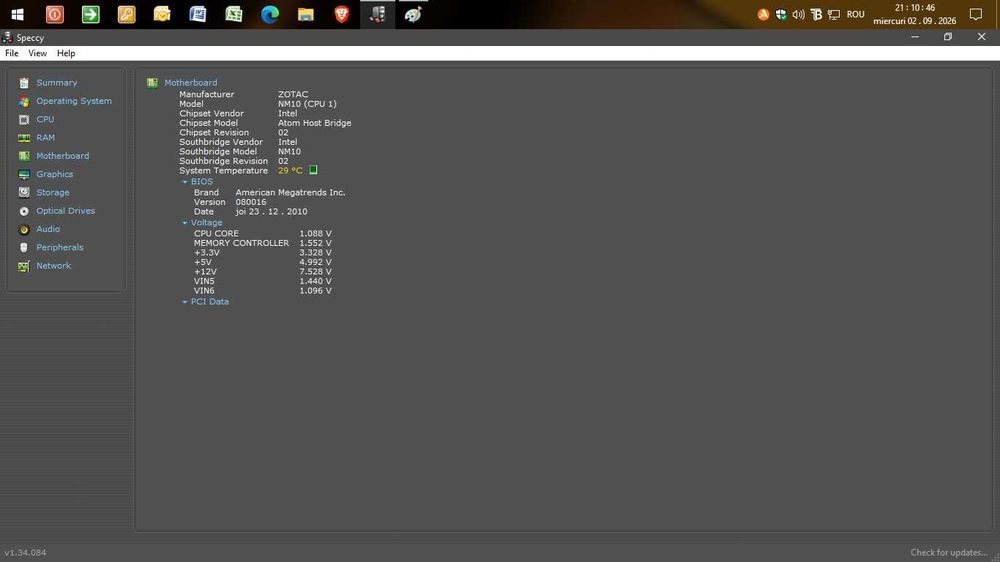The image size is (1000, 562).
Task: Click the Southbridge Model label
Action: (217, 152)
